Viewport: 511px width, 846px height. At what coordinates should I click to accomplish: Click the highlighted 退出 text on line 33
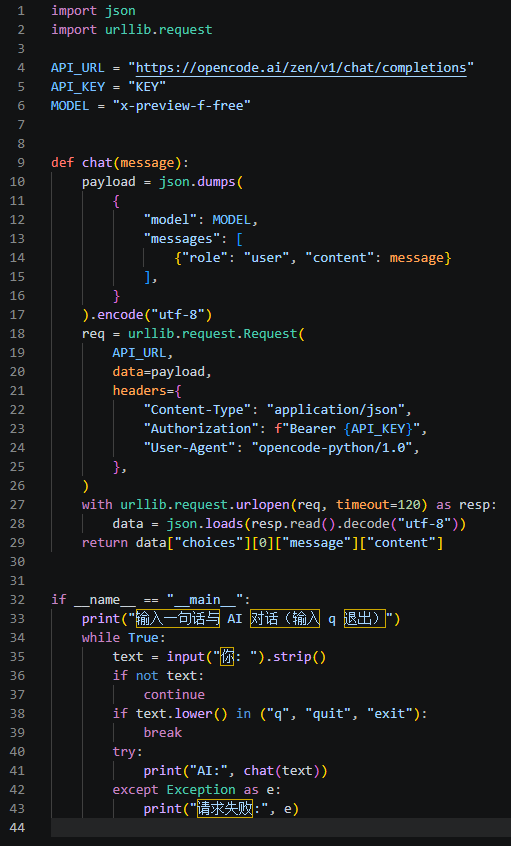[x=365, y=618]
